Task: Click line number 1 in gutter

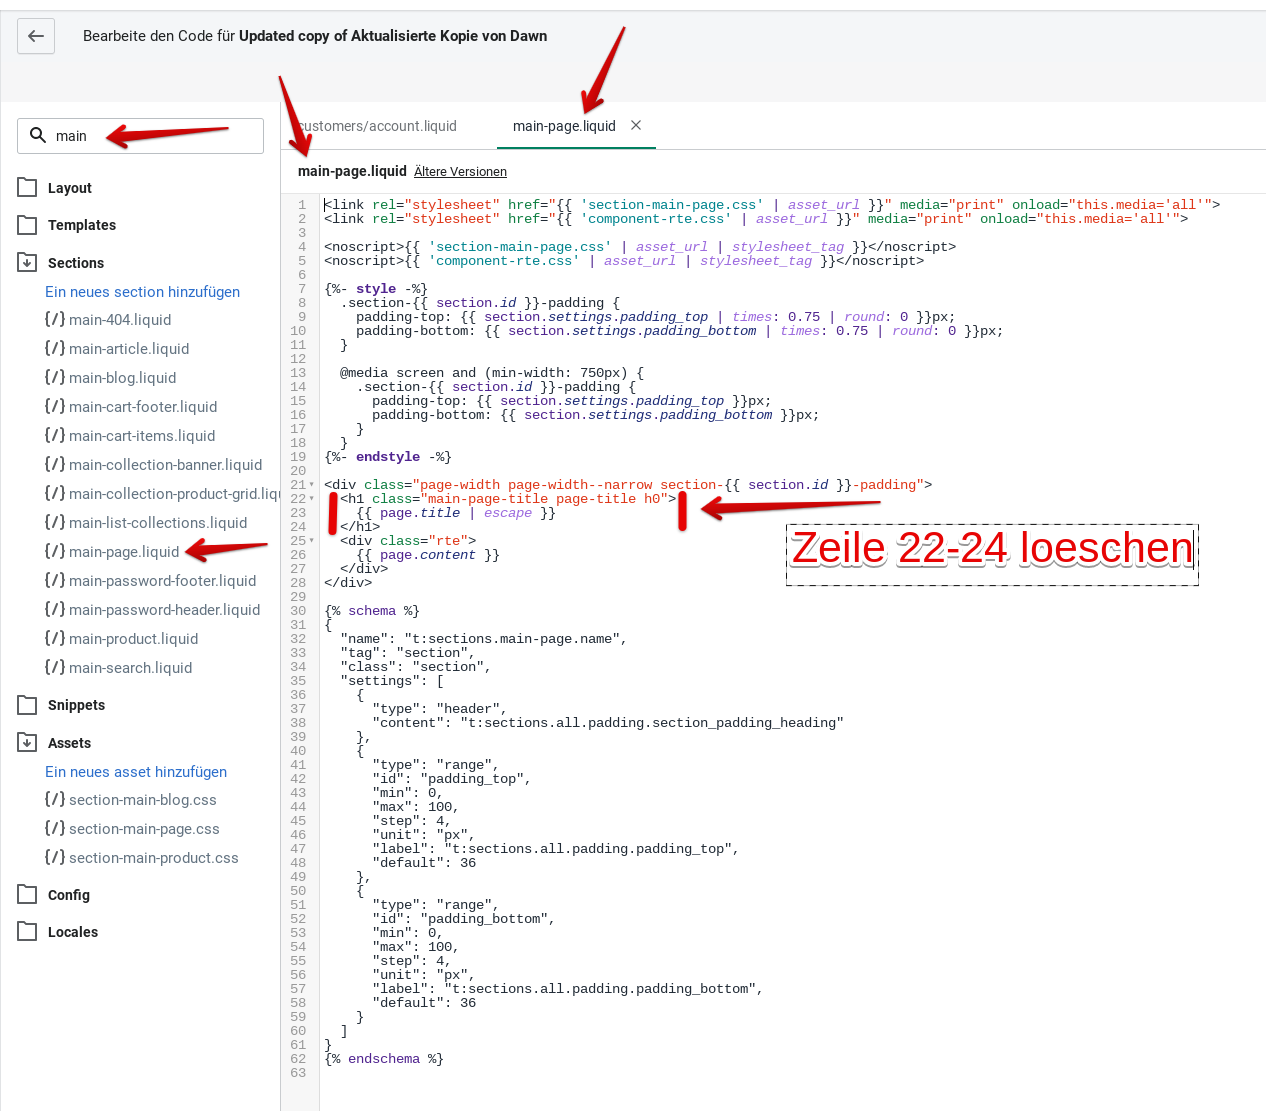Action: tap(302, 205)
